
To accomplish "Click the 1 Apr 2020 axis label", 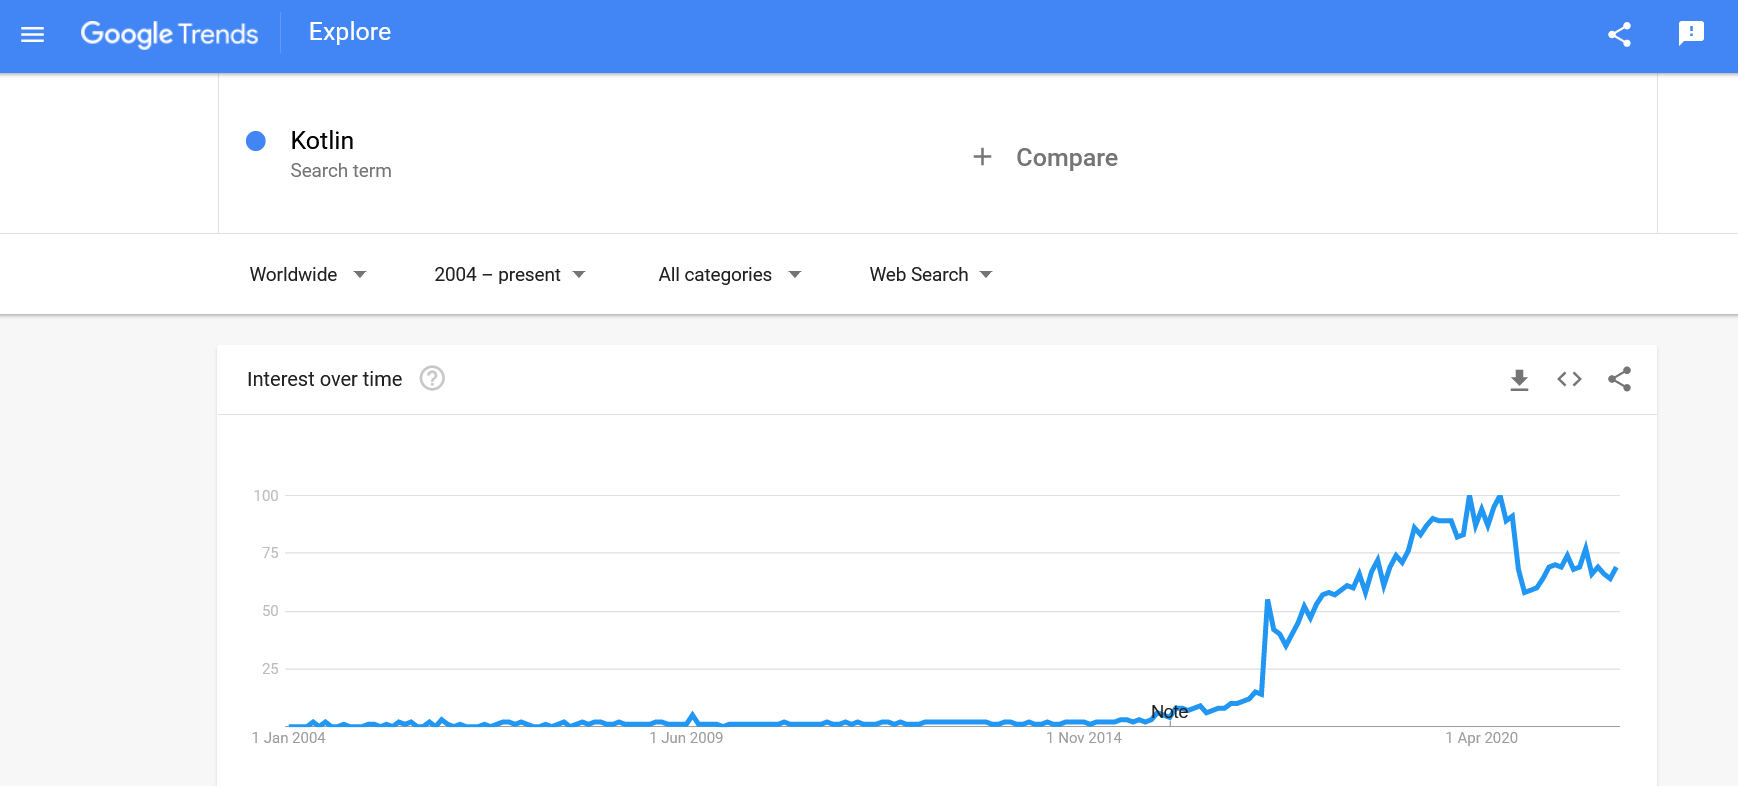I will (1481, 738).
